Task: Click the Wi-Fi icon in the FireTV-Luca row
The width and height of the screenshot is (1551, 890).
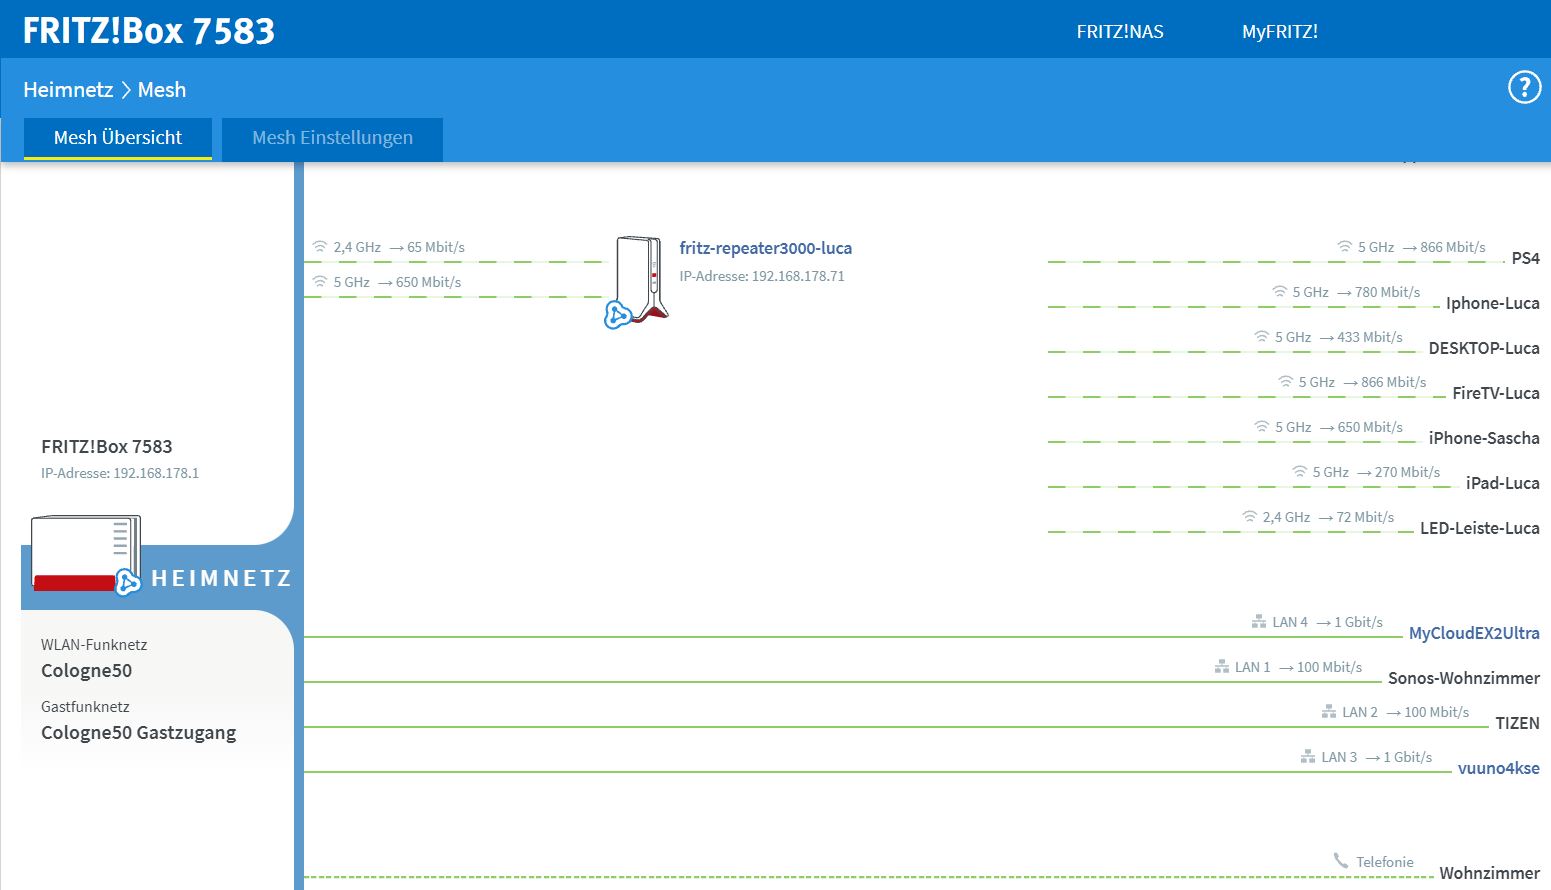Action: 1286,381
